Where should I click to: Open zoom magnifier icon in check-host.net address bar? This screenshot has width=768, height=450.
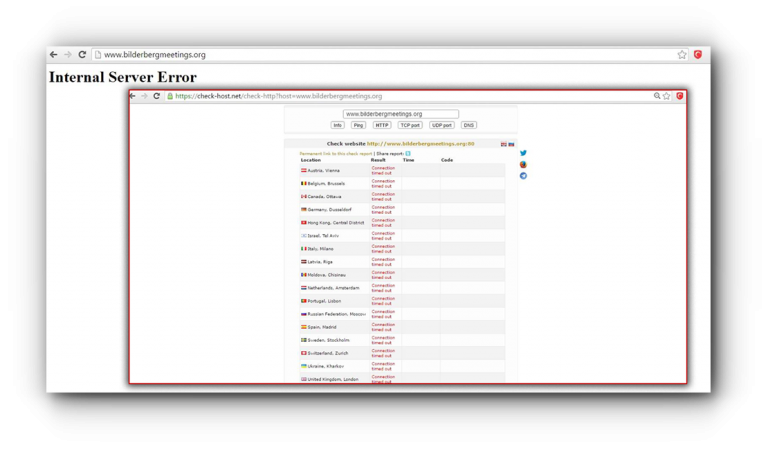click(x=657, y=96)
